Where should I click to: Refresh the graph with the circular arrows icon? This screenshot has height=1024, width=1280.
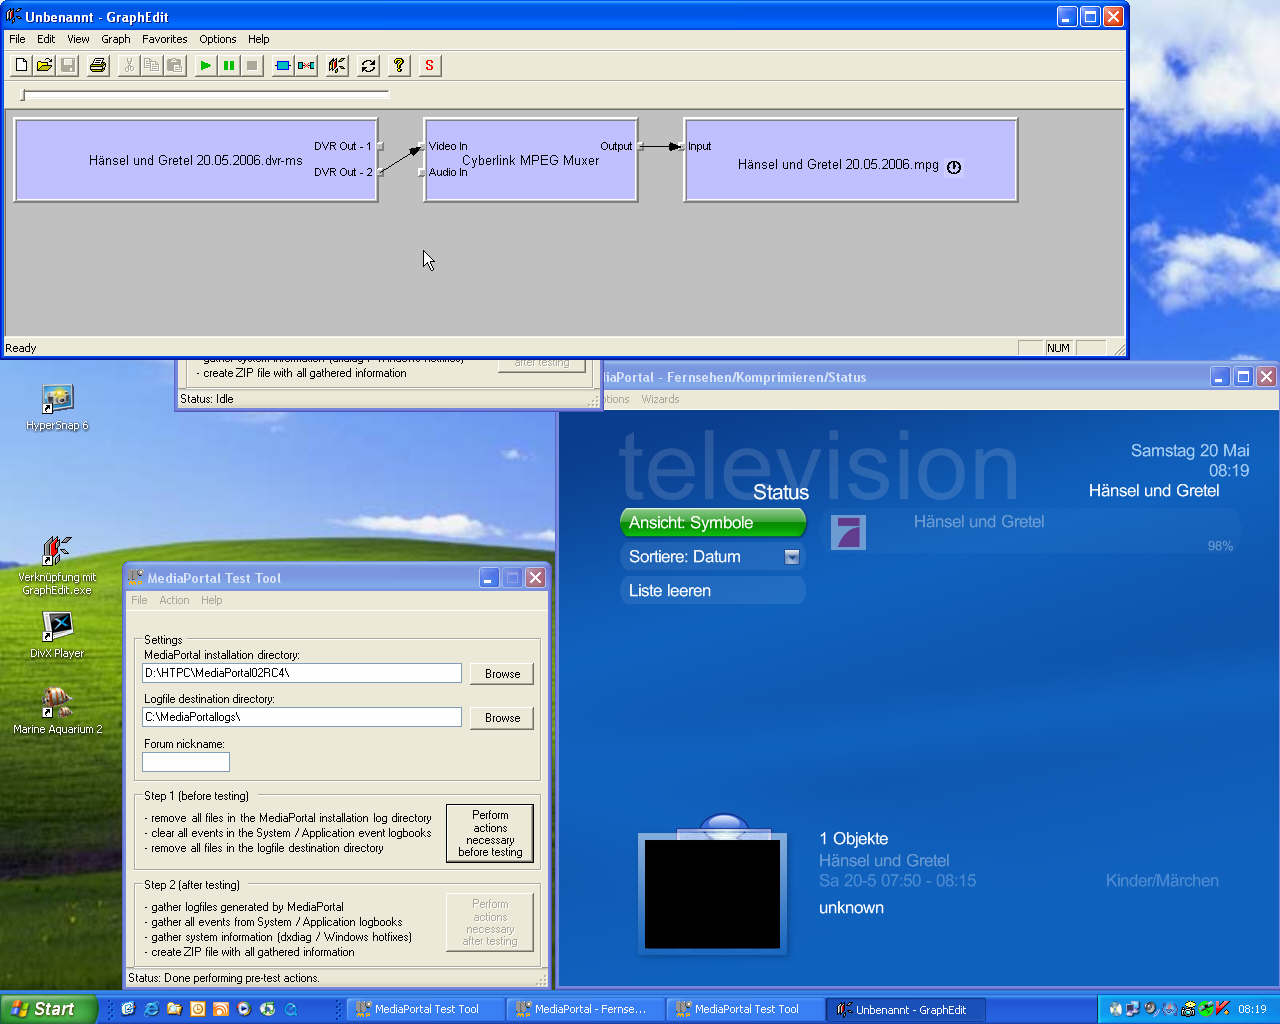(368, 65)
